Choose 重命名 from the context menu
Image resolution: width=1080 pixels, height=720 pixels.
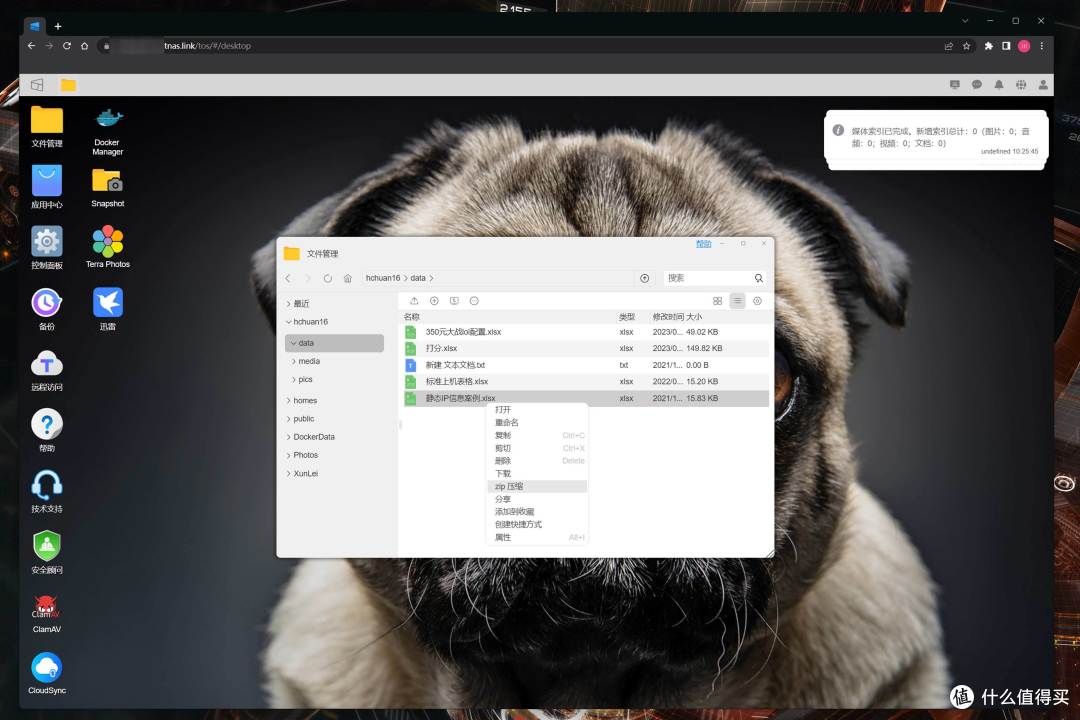pyautogui.click(x=537, y=422)
